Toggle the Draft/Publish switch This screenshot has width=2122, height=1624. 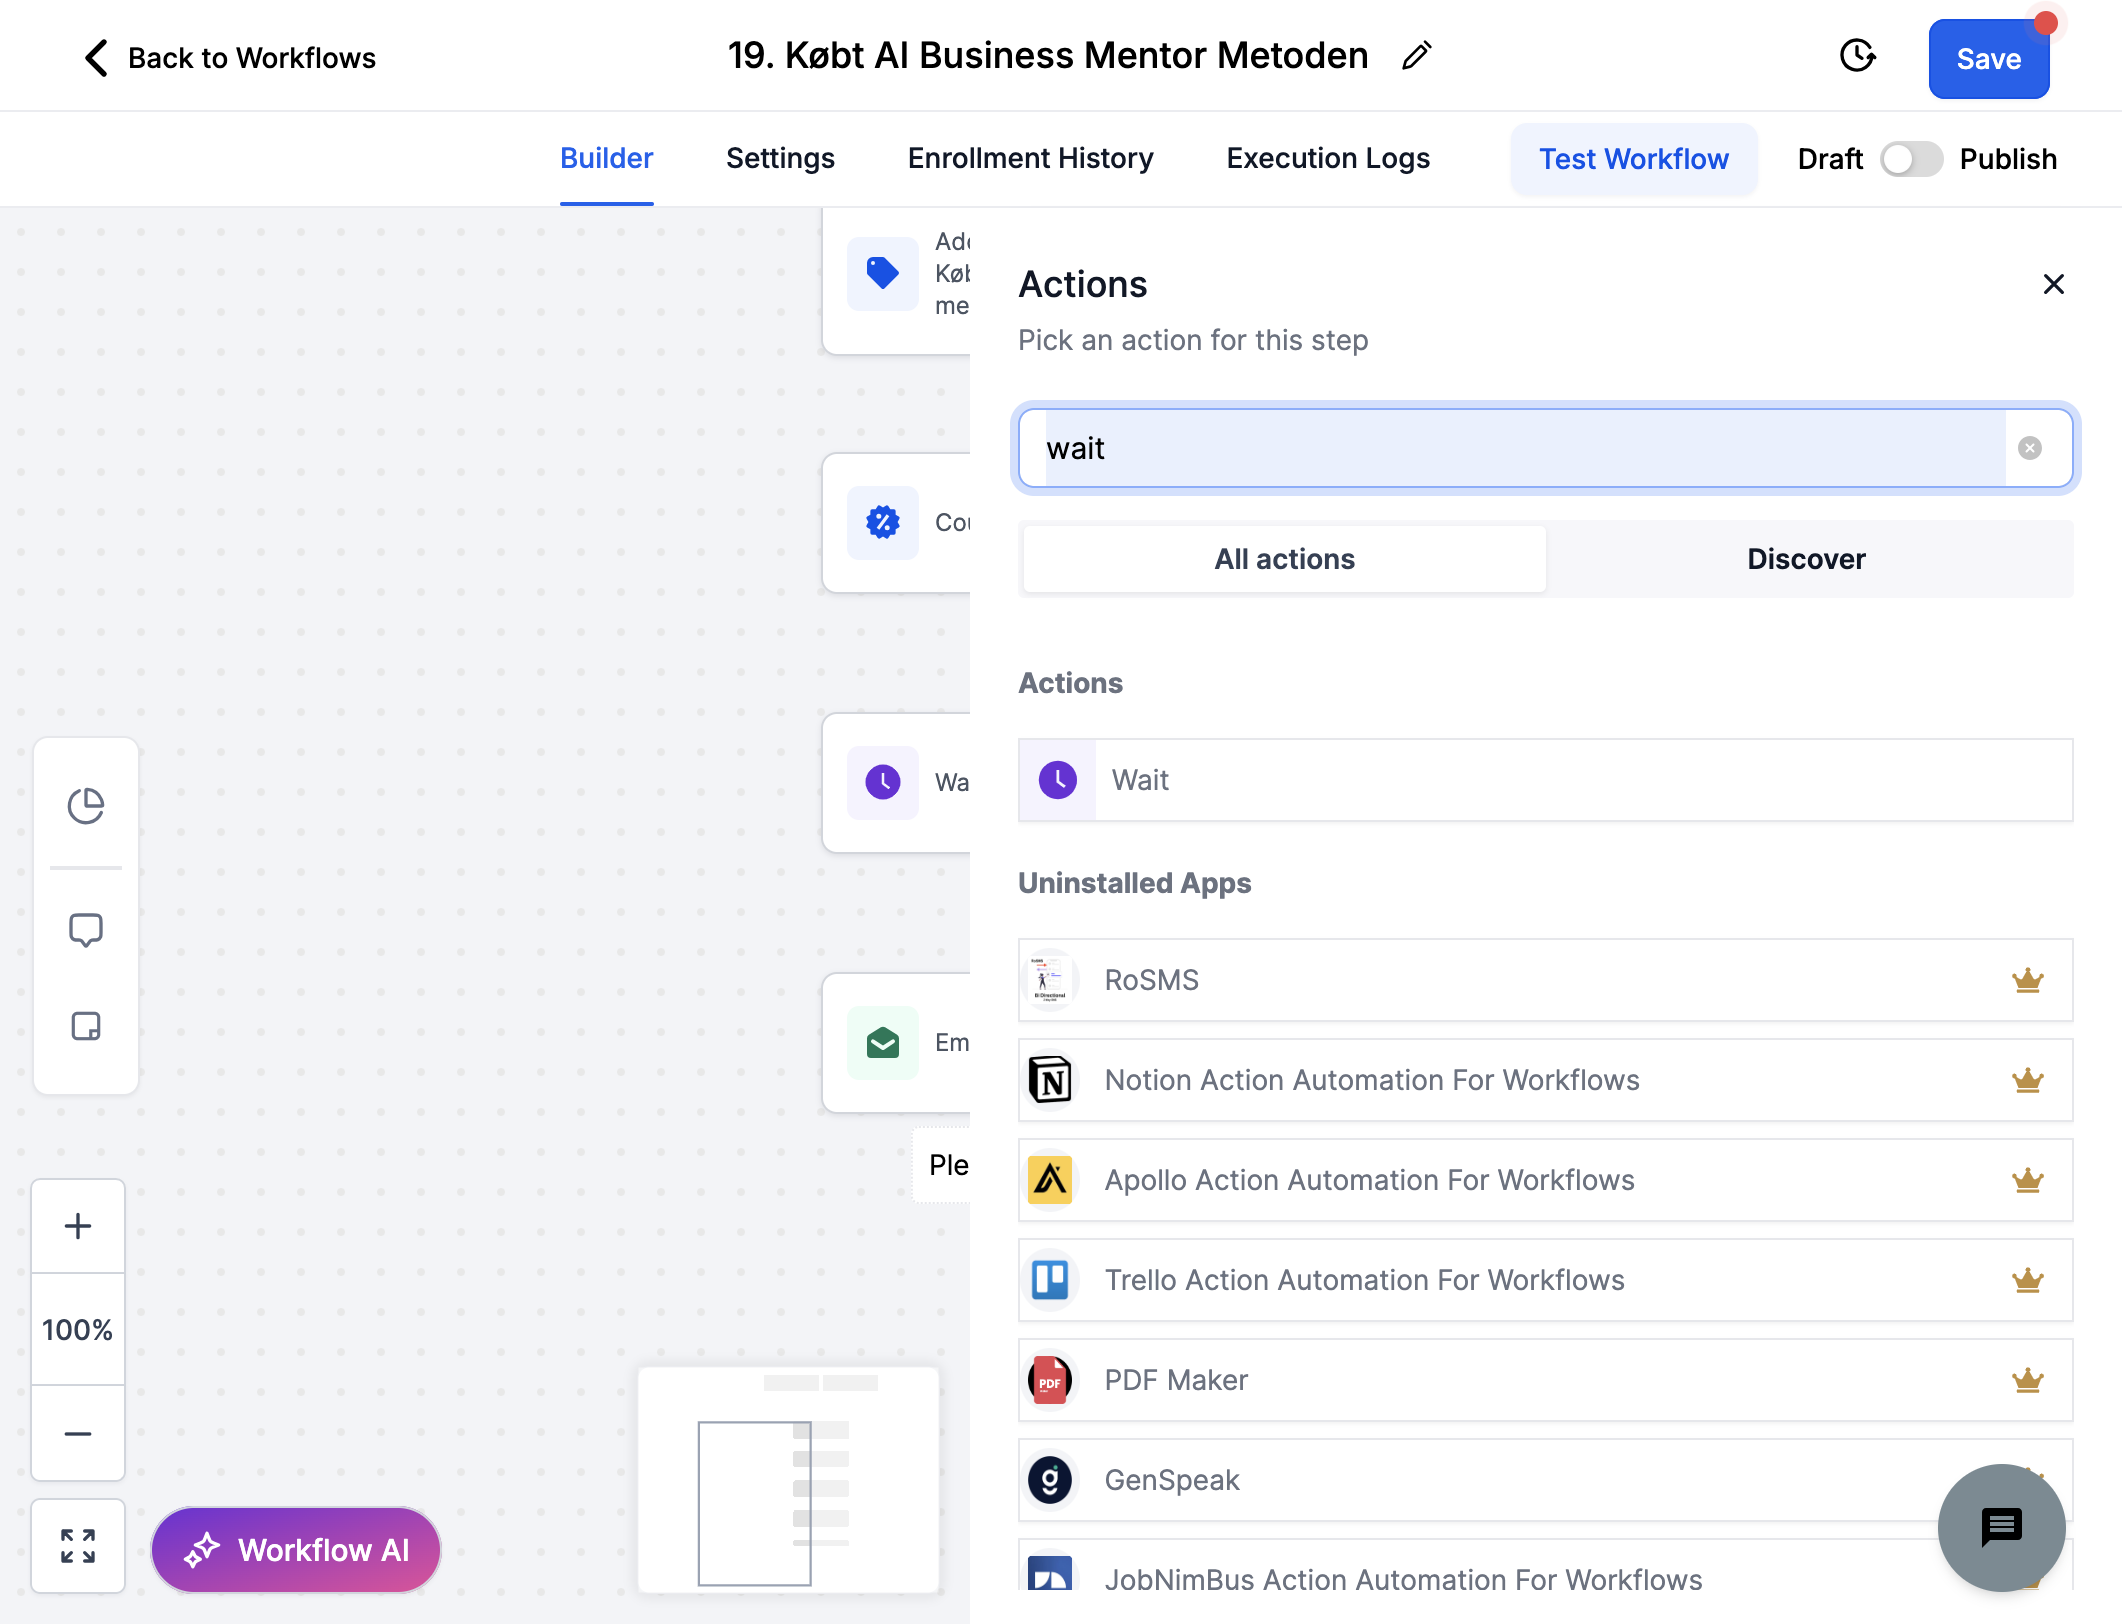point(1911,159)
